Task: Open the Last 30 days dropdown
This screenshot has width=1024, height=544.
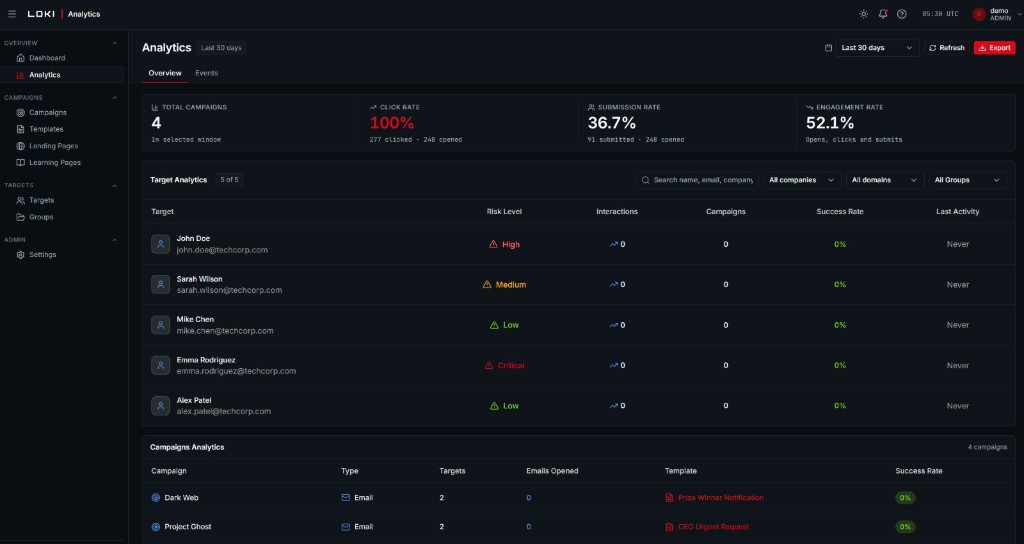Action: (877, 48)
